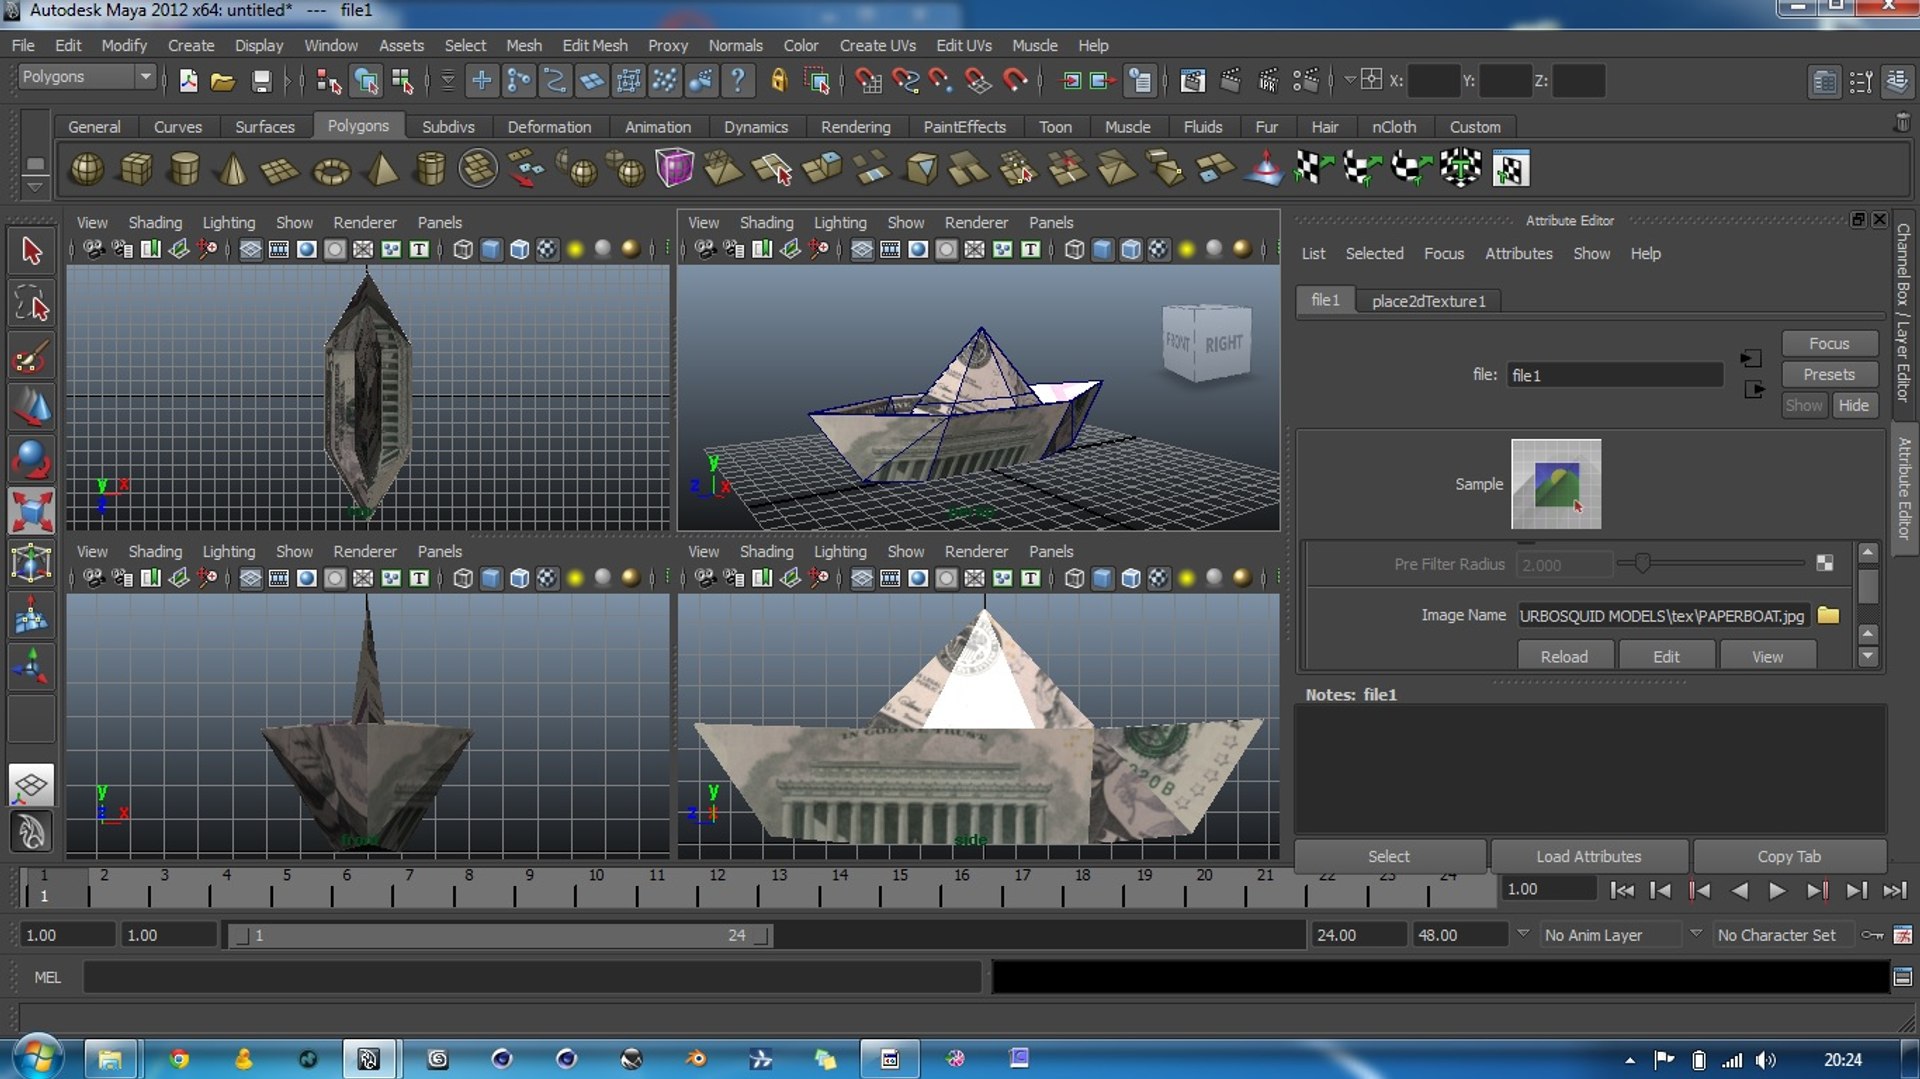
Task: Toggle Attribute Editor vertical side tab
Action: click(1904, 488)
